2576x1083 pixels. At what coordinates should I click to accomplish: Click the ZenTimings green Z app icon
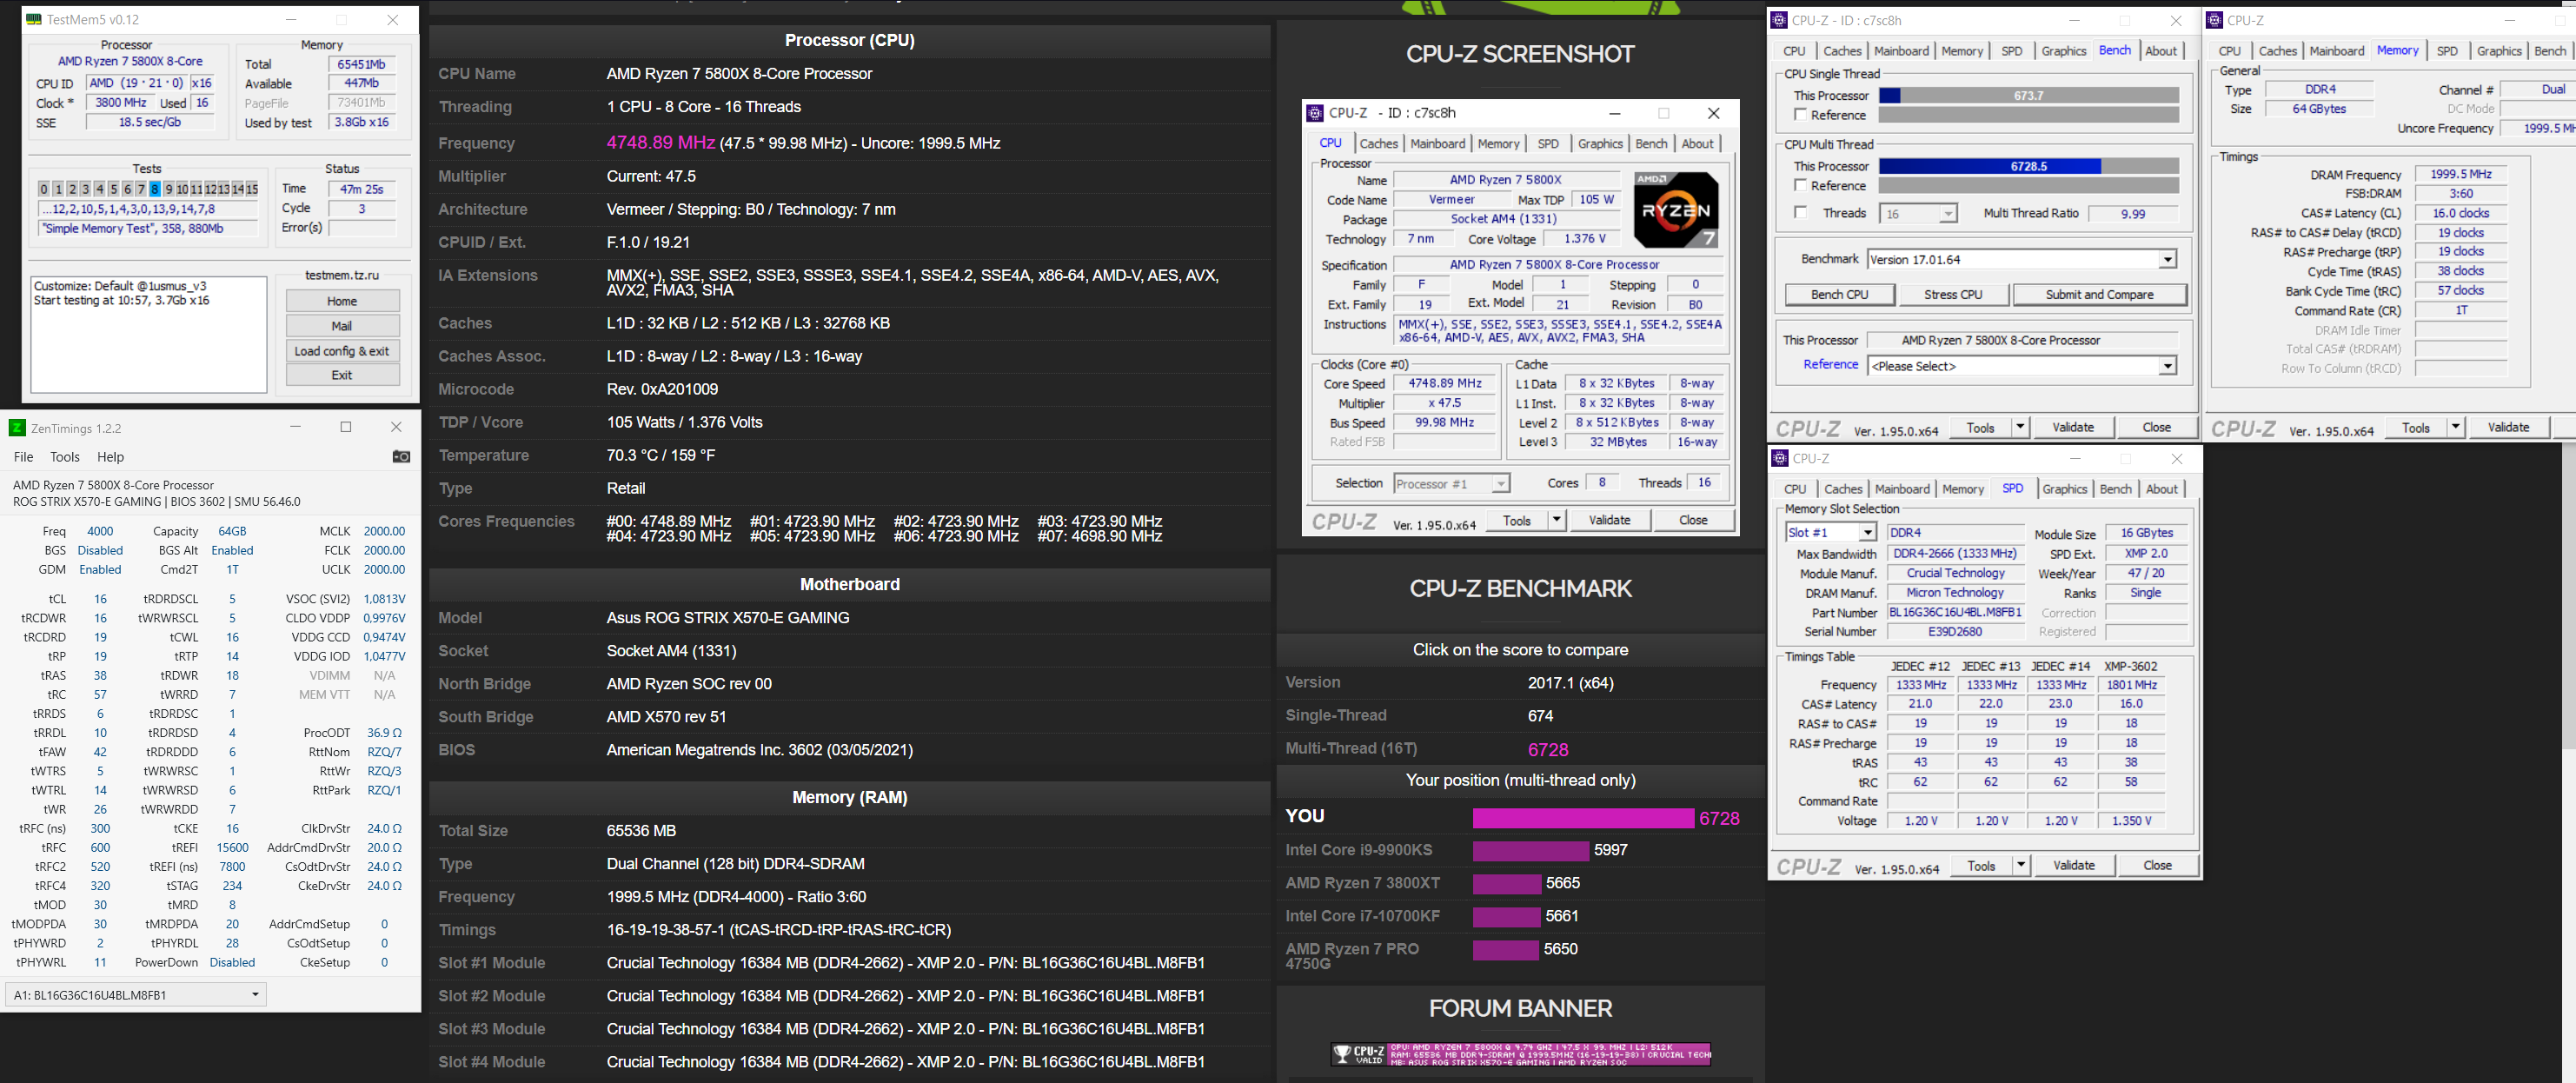pos(17,428)
